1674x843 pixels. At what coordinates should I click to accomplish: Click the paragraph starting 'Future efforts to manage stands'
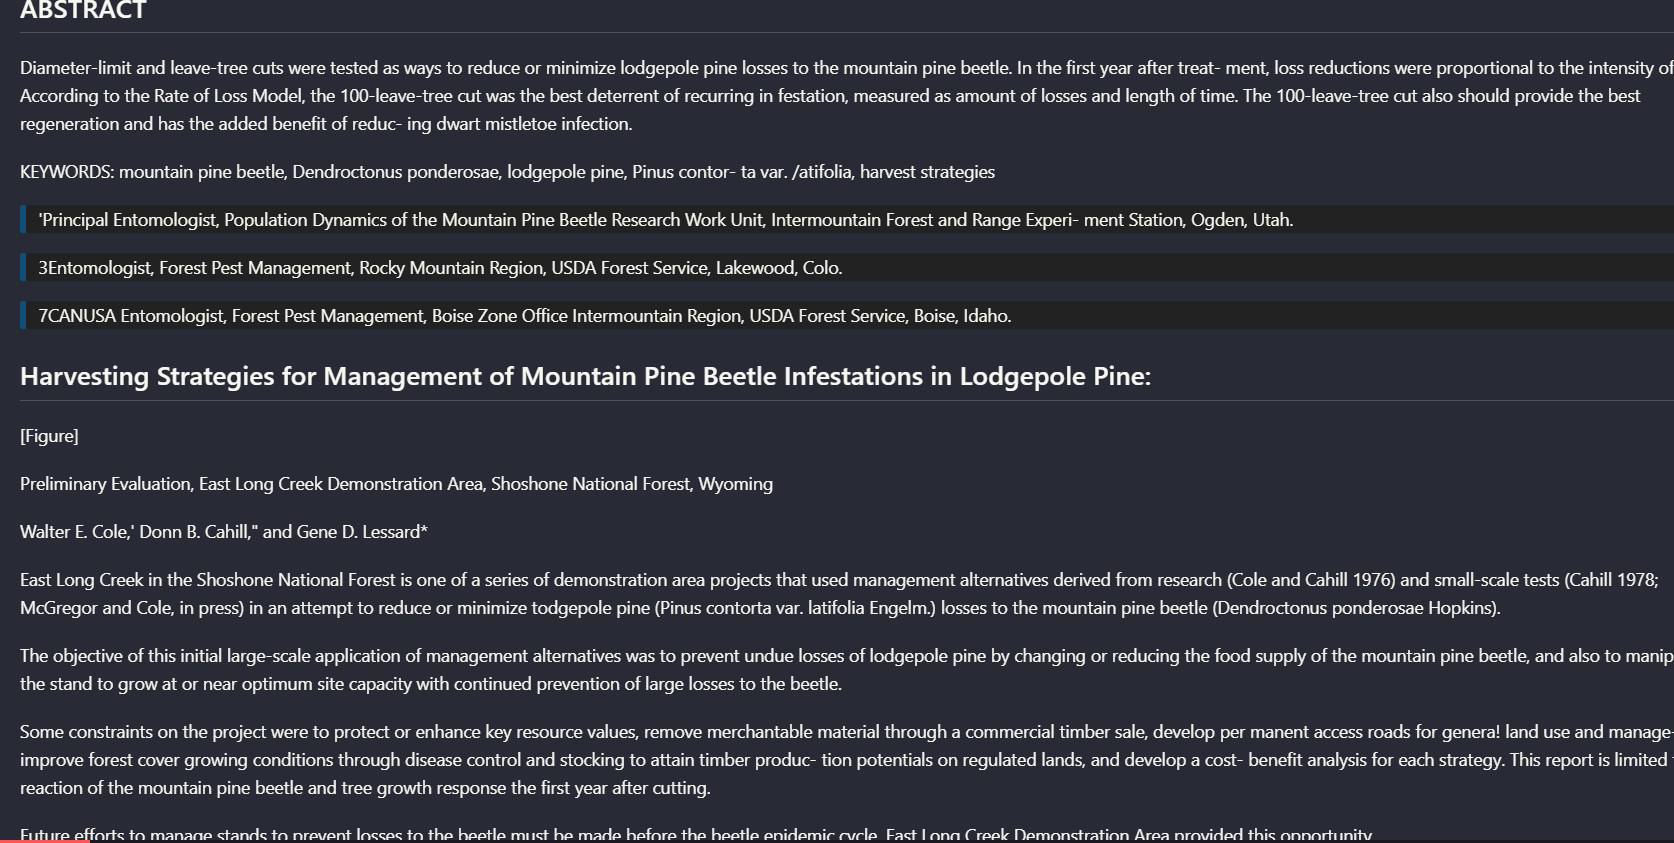697,834
